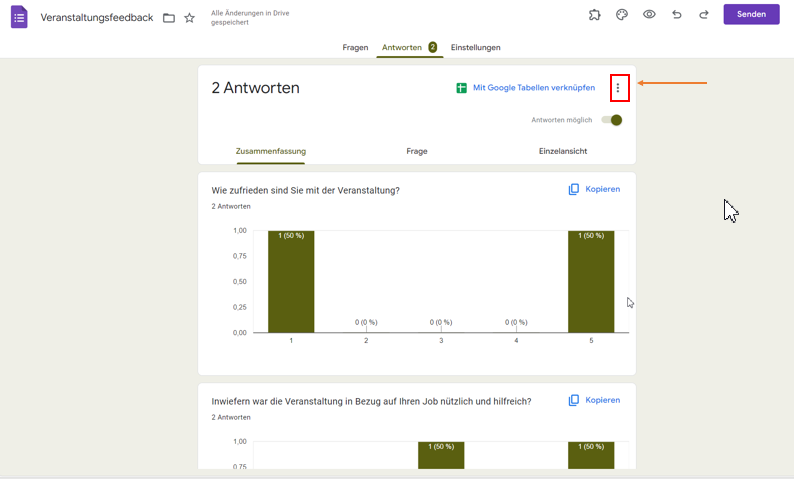Click the form title Veranstaltungsfeedback

click(97, 18)
